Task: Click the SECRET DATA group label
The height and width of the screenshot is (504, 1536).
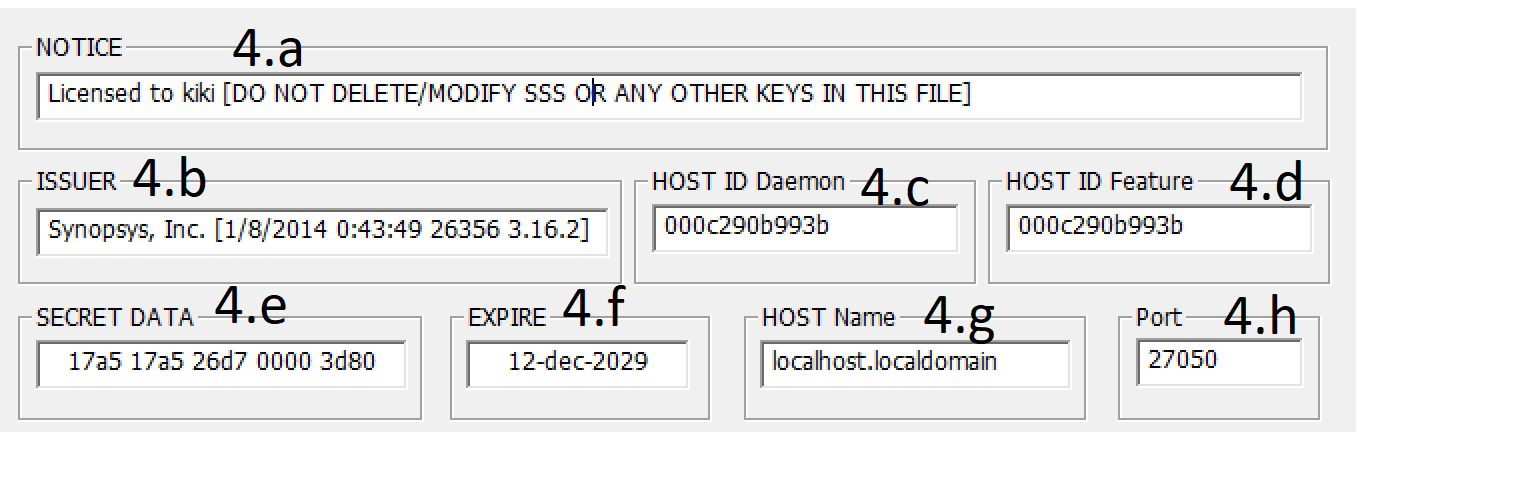Action: tap(114, 318)
